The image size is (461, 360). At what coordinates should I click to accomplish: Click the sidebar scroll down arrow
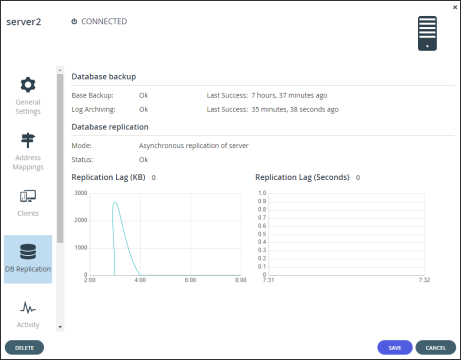point(60,327)
